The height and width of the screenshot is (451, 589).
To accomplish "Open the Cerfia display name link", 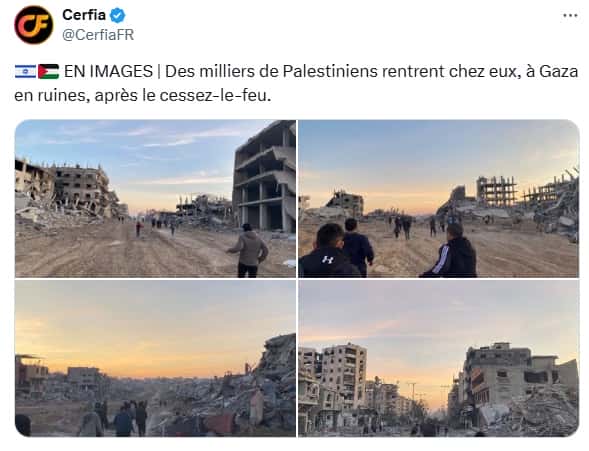I will point(84,15).
